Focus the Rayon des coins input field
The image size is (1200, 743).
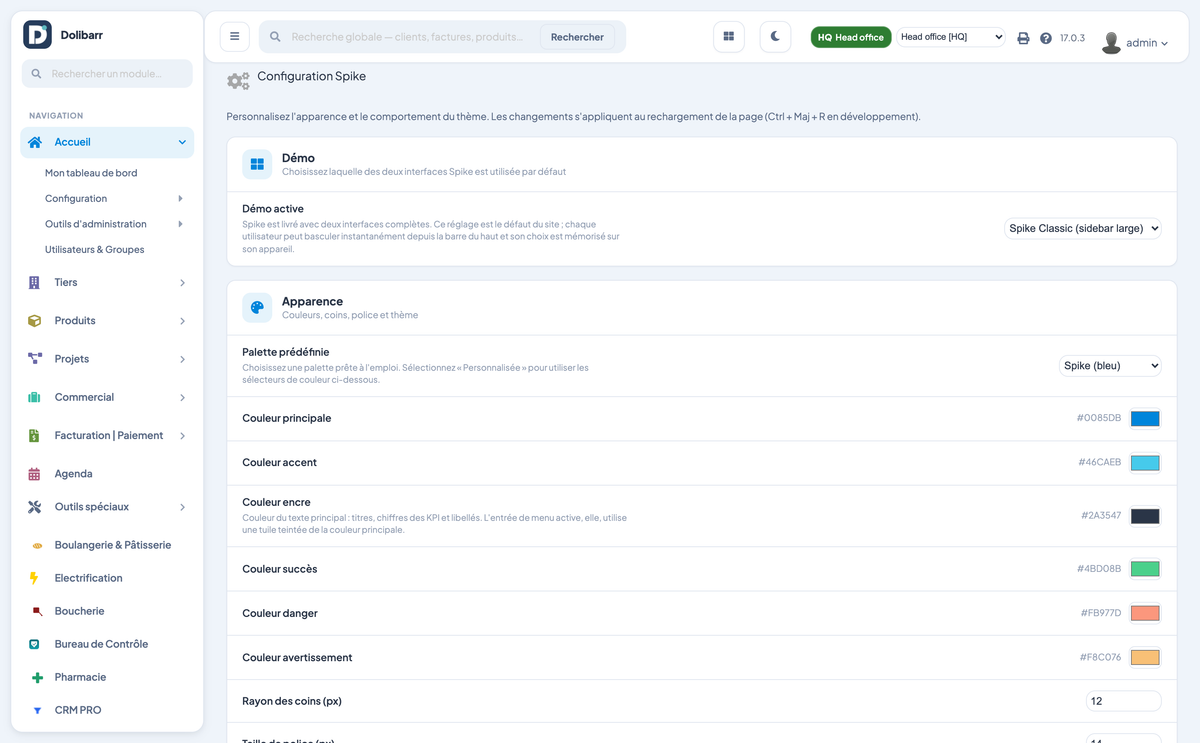(1124, 701)
